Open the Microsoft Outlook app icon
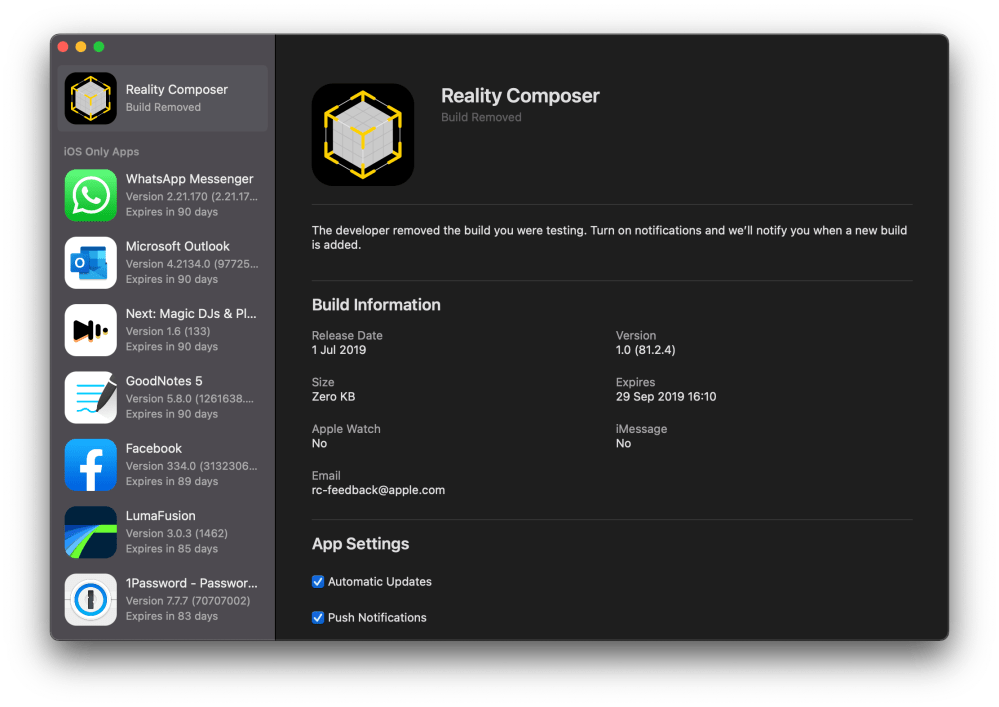Viewport: 999px width, 707px height. [x=91, y=262]
